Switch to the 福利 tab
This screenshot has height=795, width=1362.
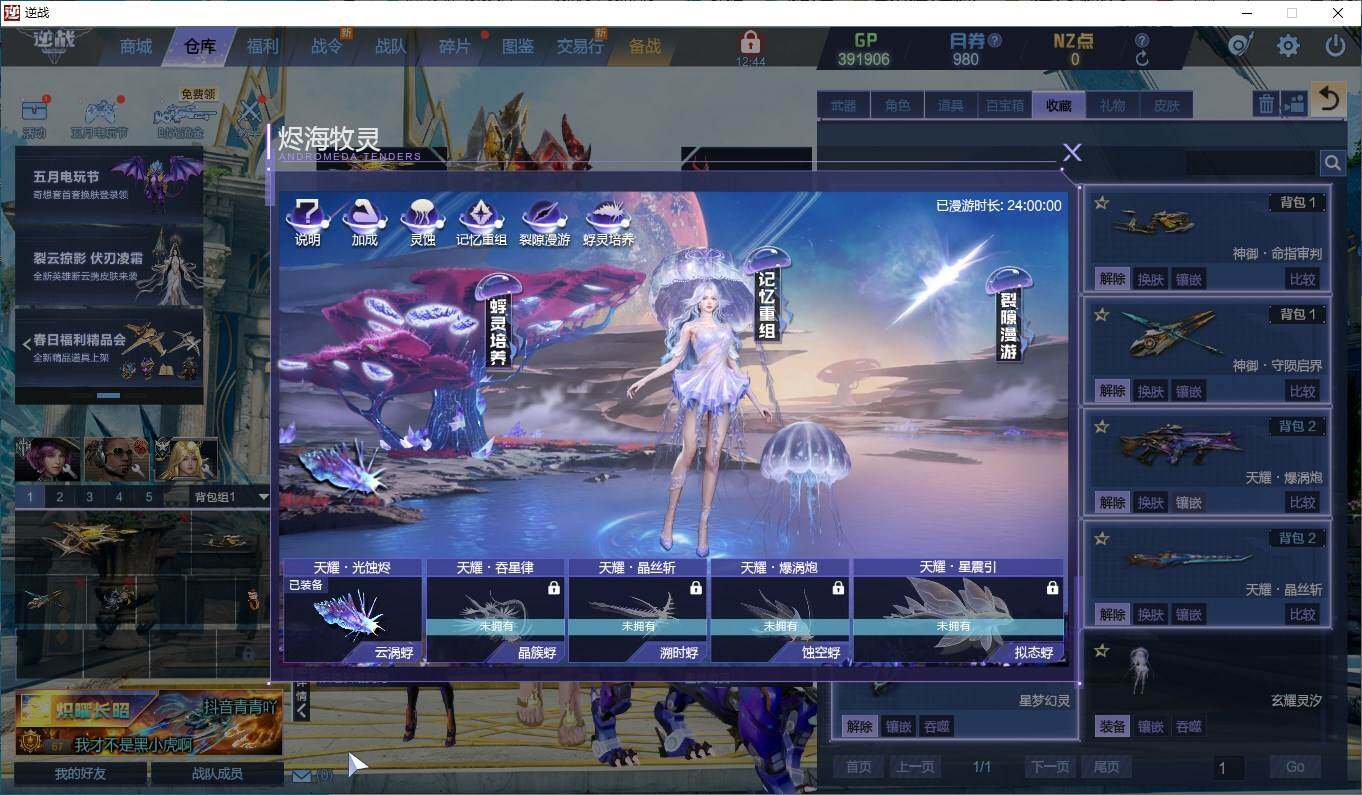[x=263, y=46]
